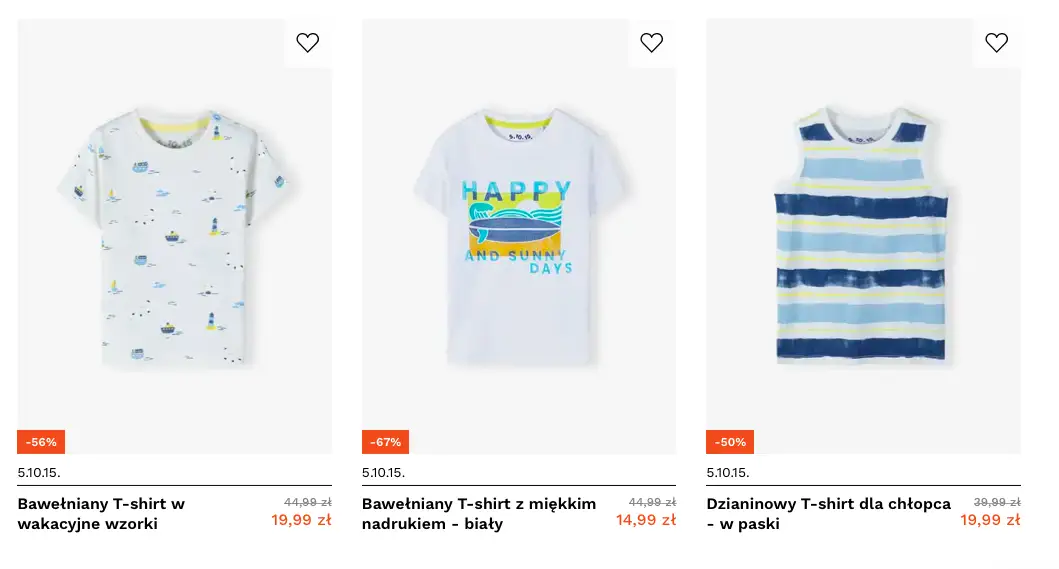Open "Dzianinowy T-shirt dla chłopca - w paski"
The width and height of the screenshot is (1059, 569).
coord(828,513)
